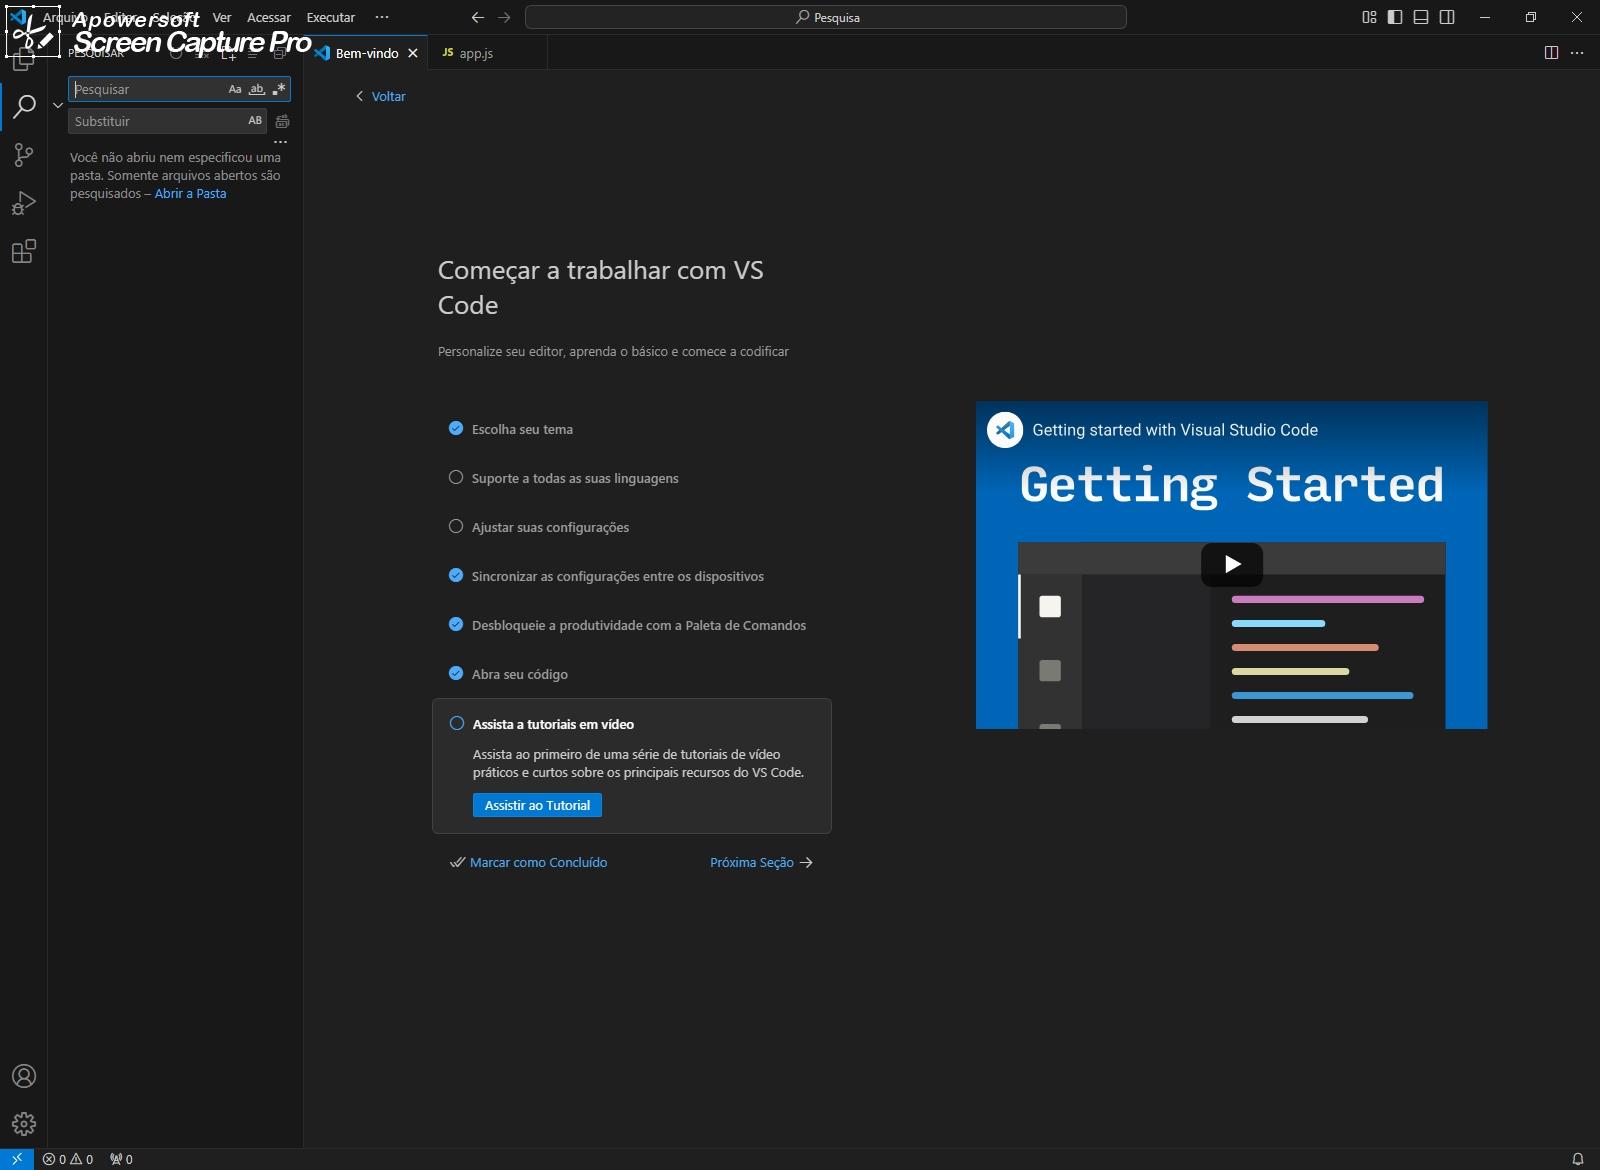Viewport: 1600px width, 1170px height.
Task: Split the editor to the right
Action: (x=1551, y=53)
